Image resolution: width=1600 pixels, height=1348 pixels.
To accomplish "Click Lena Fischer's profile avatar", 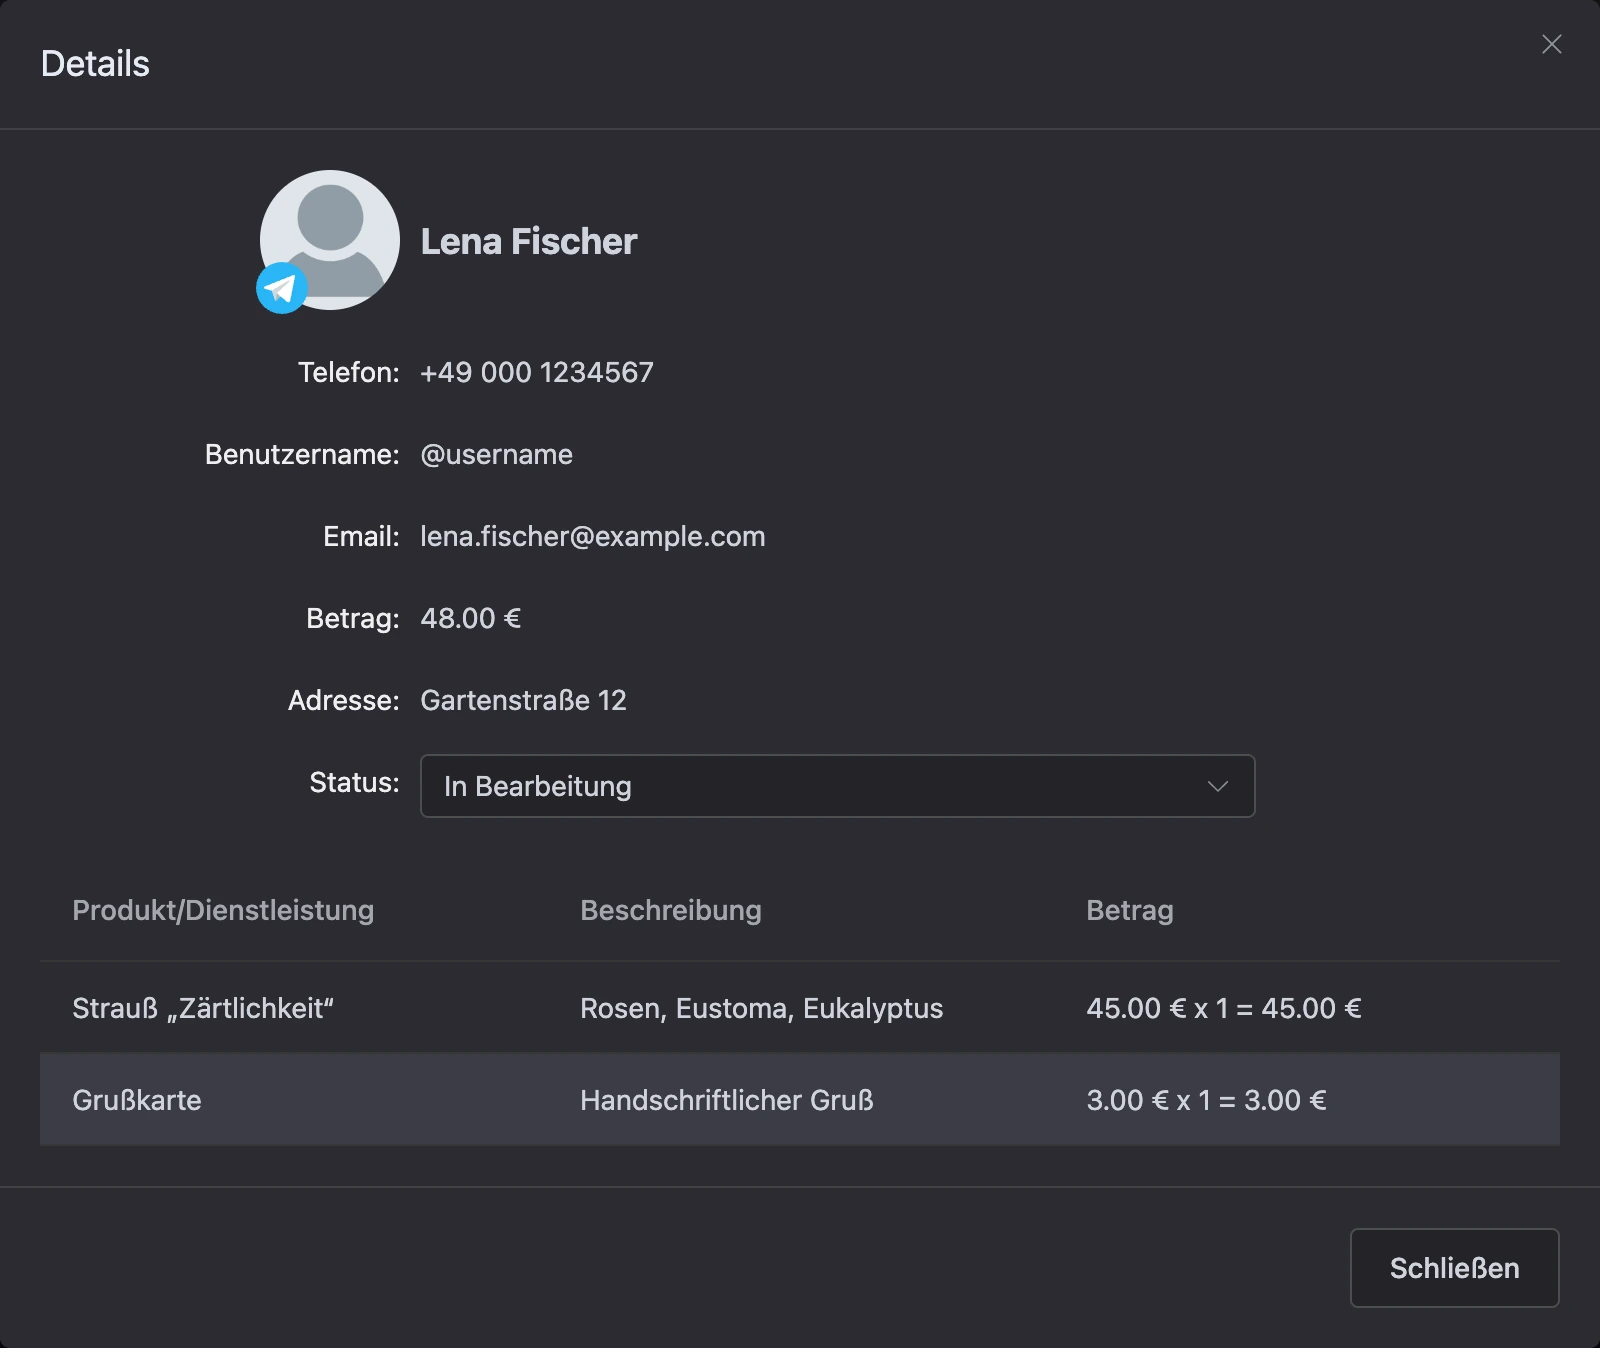I will [x=330, y=240].
